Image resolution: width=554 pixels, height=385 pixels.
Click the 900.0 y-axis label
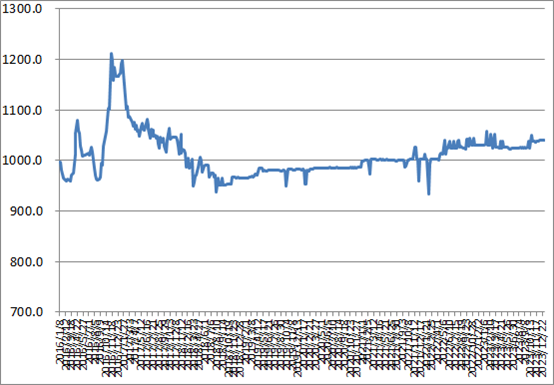(x=25, y=211)
